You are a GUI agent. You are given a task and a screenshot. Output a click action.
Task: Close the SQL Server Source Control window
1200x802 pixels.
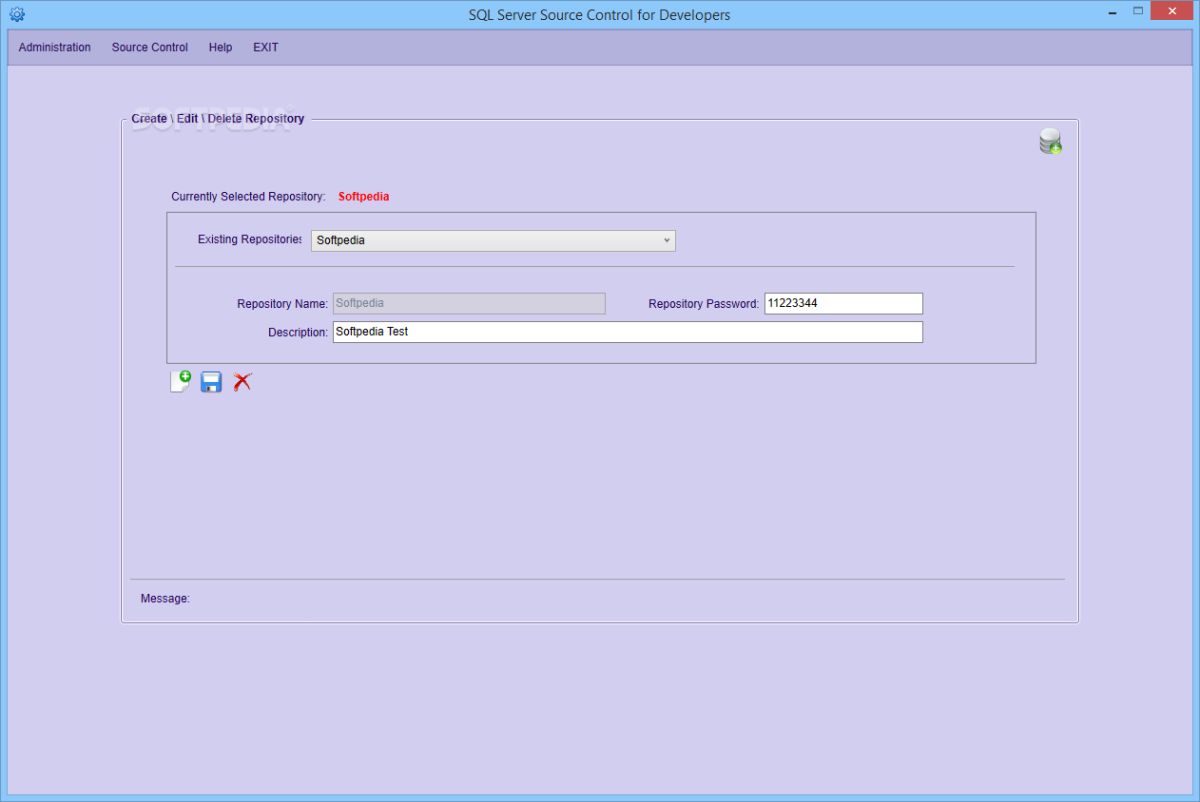(1171, 11)
